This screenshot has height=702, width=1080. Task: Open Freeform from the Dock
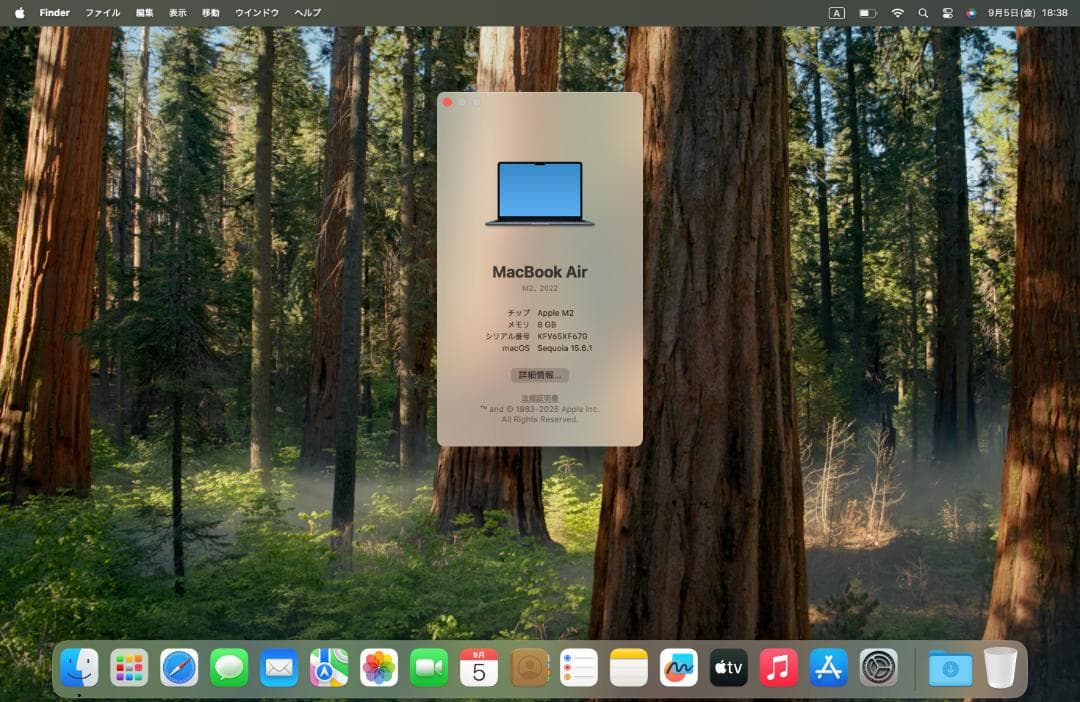[679, 666]
